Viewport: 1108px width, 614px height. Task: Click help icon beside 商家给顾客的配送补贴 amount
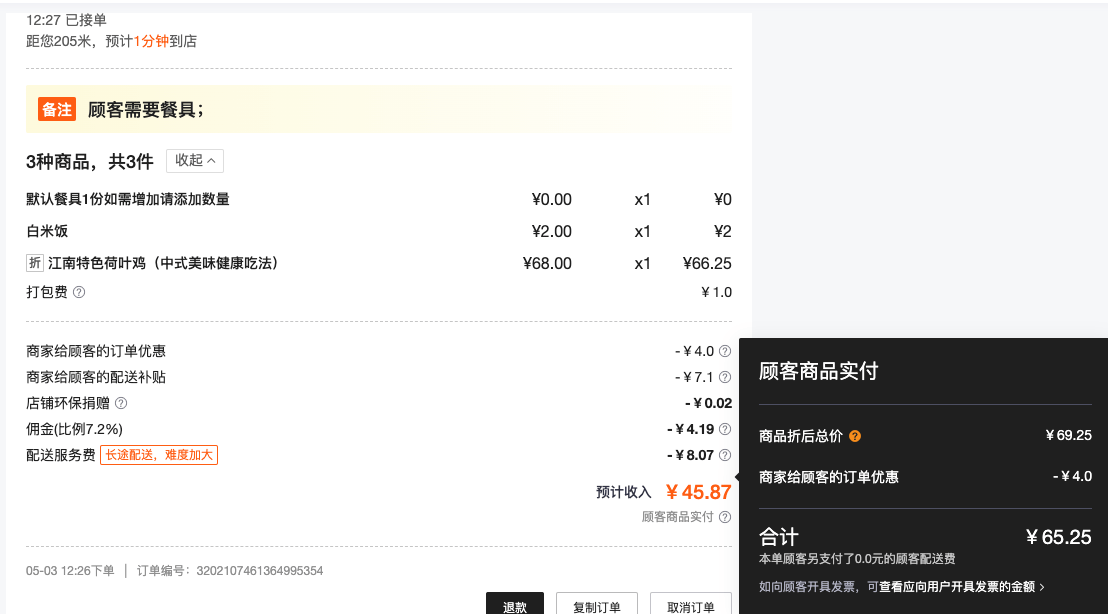724,377
